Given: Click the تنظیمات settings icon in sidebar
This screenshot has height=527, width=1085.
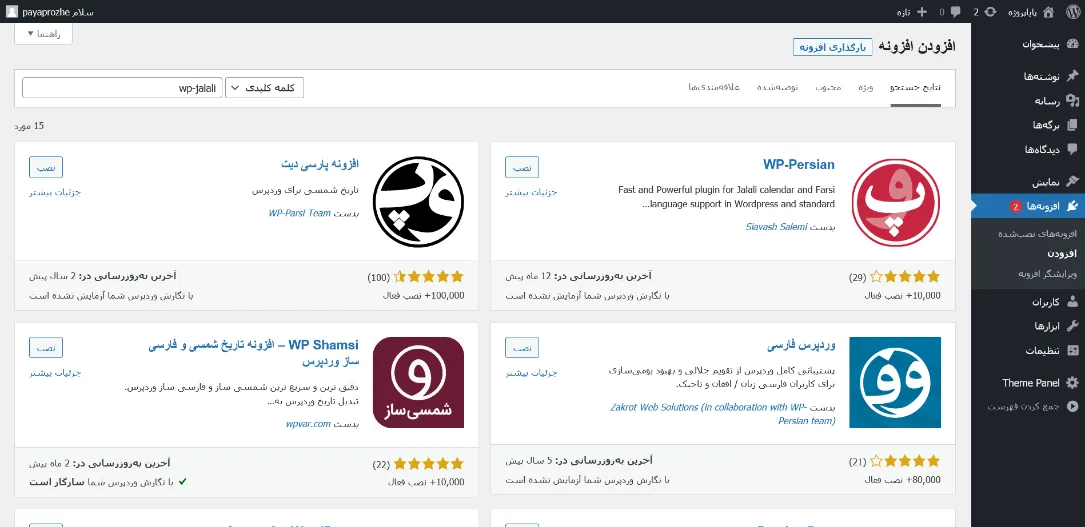Looking at the screenshot, I should pyautogui.click(x=1072, y=351).
